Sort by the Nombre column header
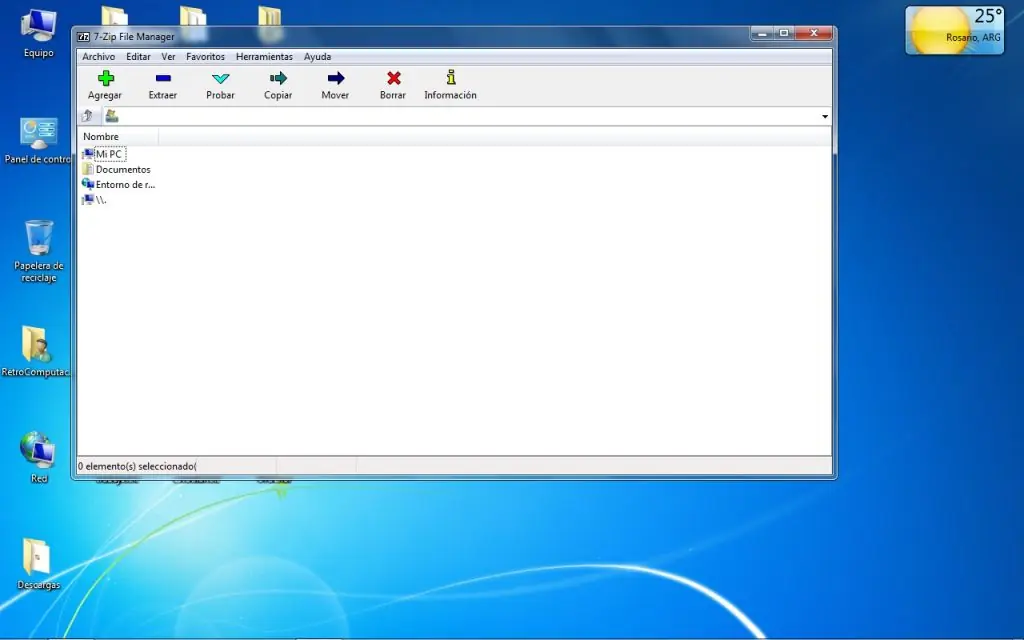Screen dimensions: 1024x640 118,136
